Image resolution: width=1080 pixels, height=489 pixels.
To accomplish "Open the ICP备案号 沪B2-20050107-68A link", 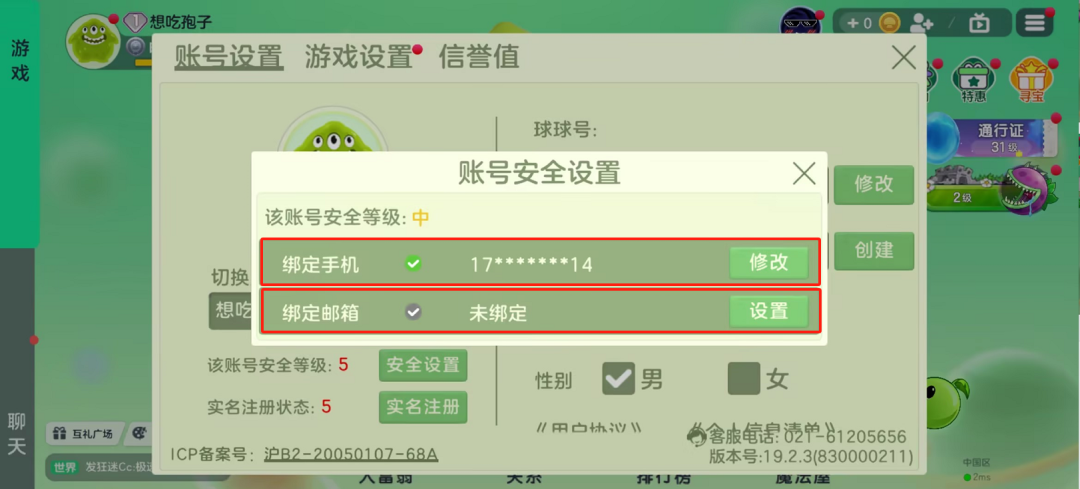I will point(351,455).
